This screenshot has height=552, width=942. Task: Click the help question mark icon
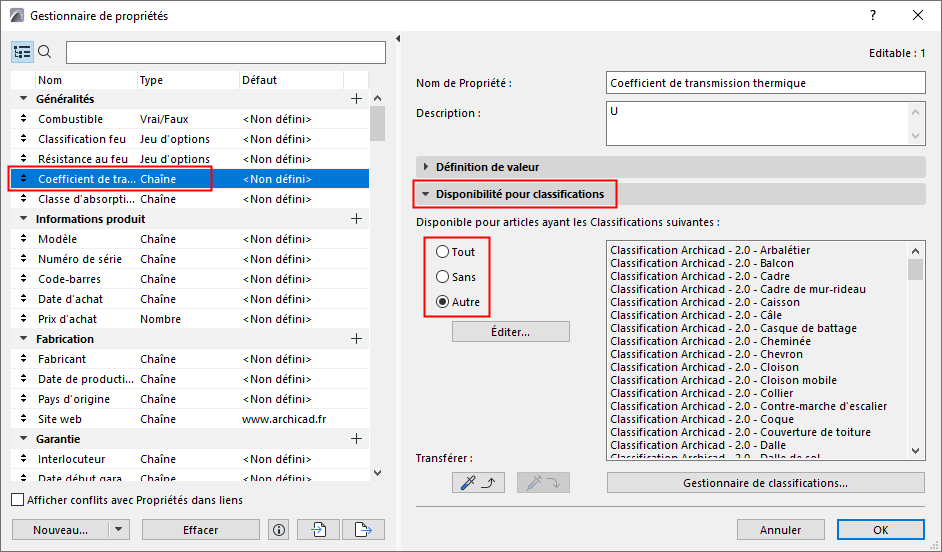pos(873,16)
